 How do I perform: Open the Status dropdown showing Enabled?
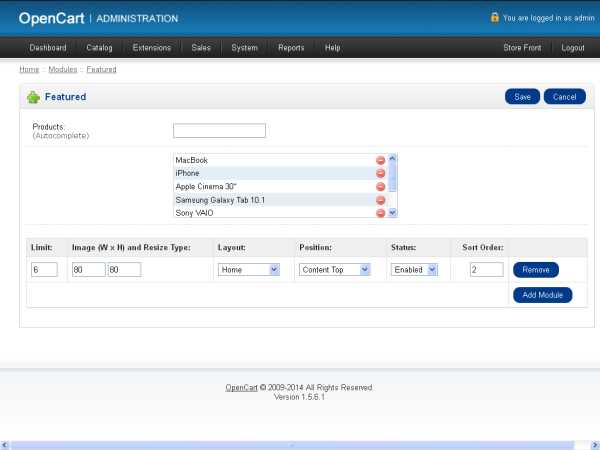click(x=415, y=269)
